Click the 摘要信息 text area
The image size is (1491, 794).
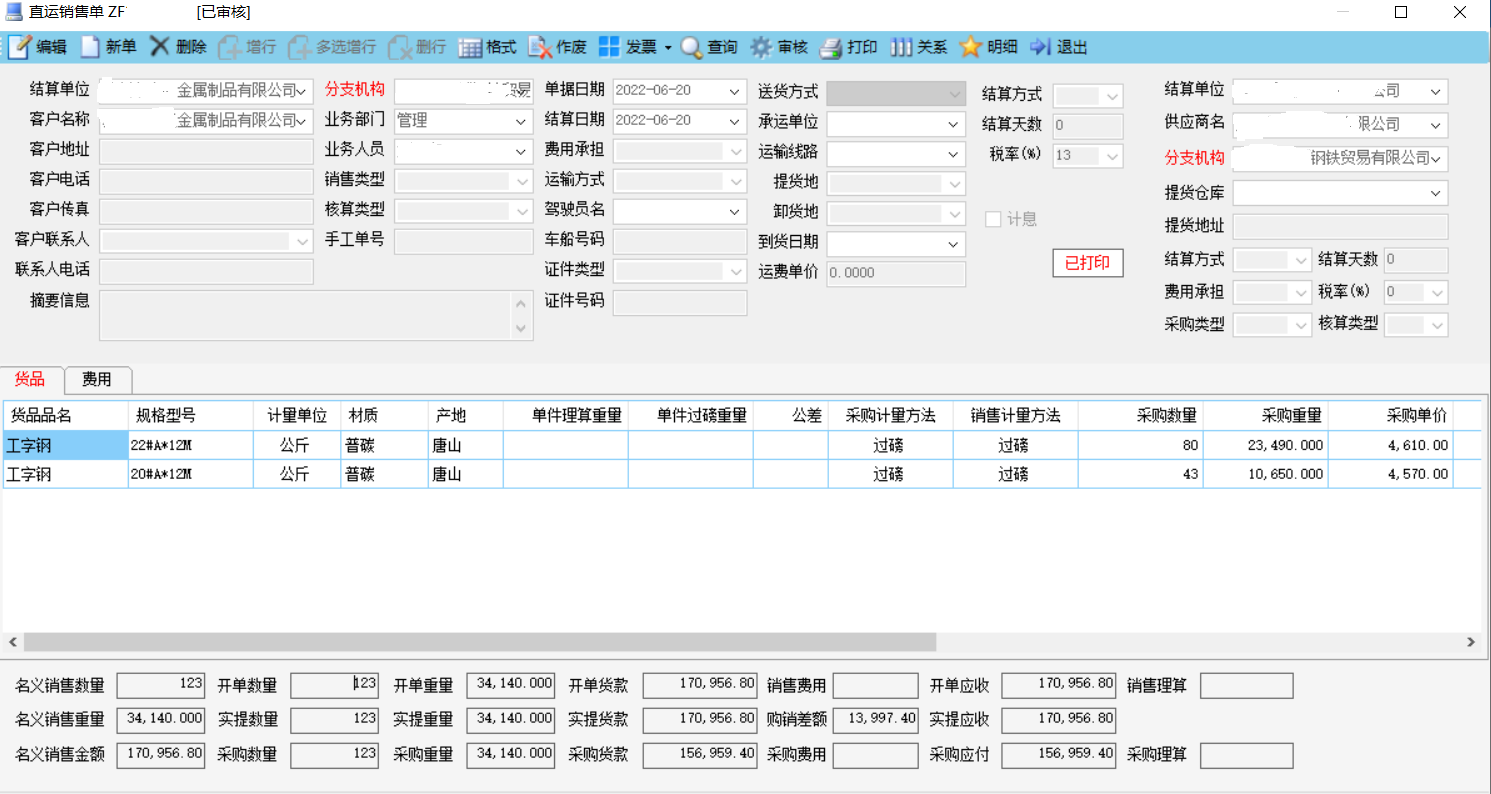[316, 316]
